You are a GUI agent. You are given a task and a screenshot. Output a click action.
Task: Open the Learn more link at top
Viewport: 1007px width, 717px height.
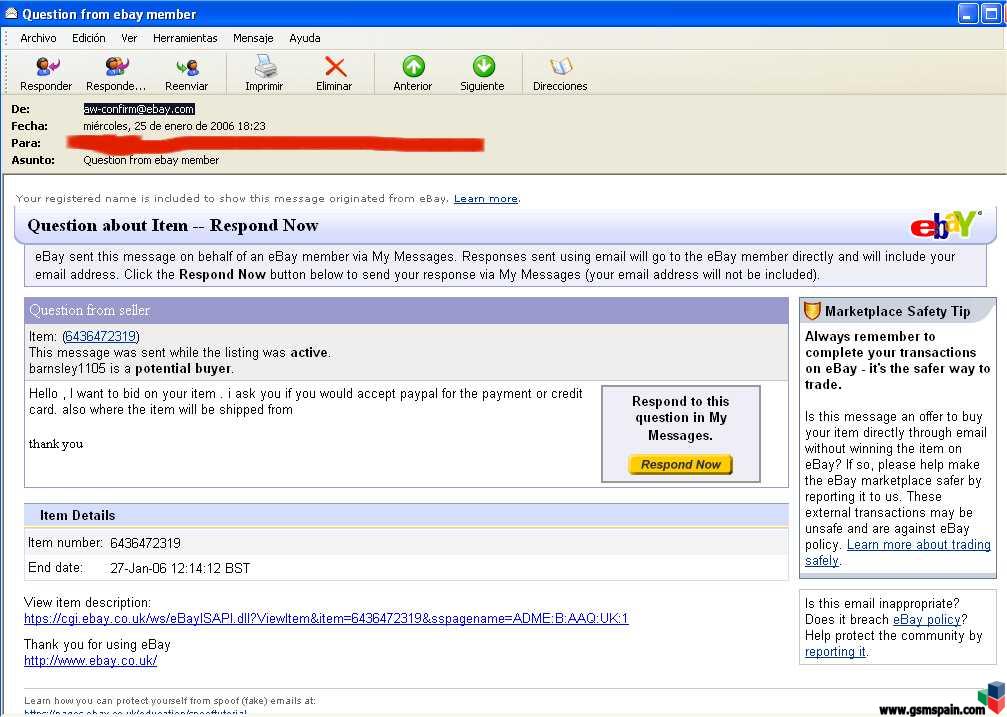[x=486, y=199]
